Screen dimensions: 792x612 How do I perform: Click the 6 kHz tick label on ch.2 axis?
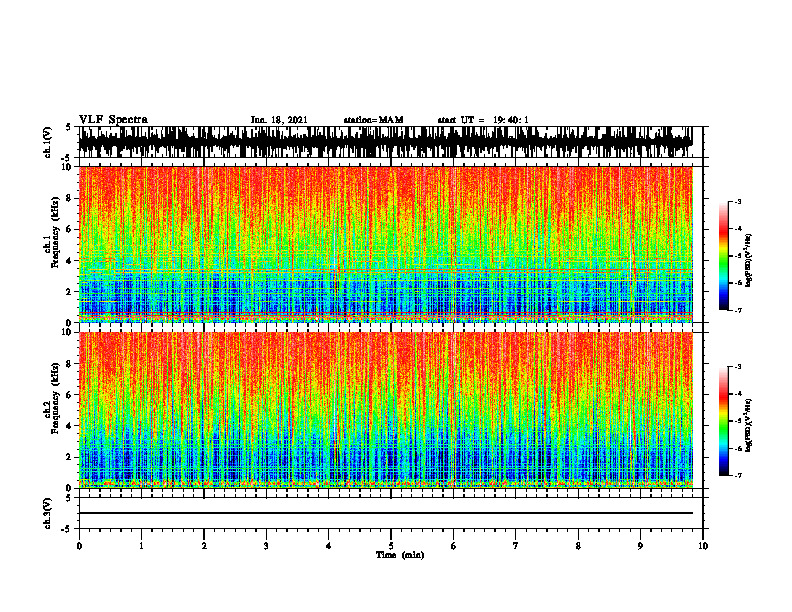tap(70, 395)
